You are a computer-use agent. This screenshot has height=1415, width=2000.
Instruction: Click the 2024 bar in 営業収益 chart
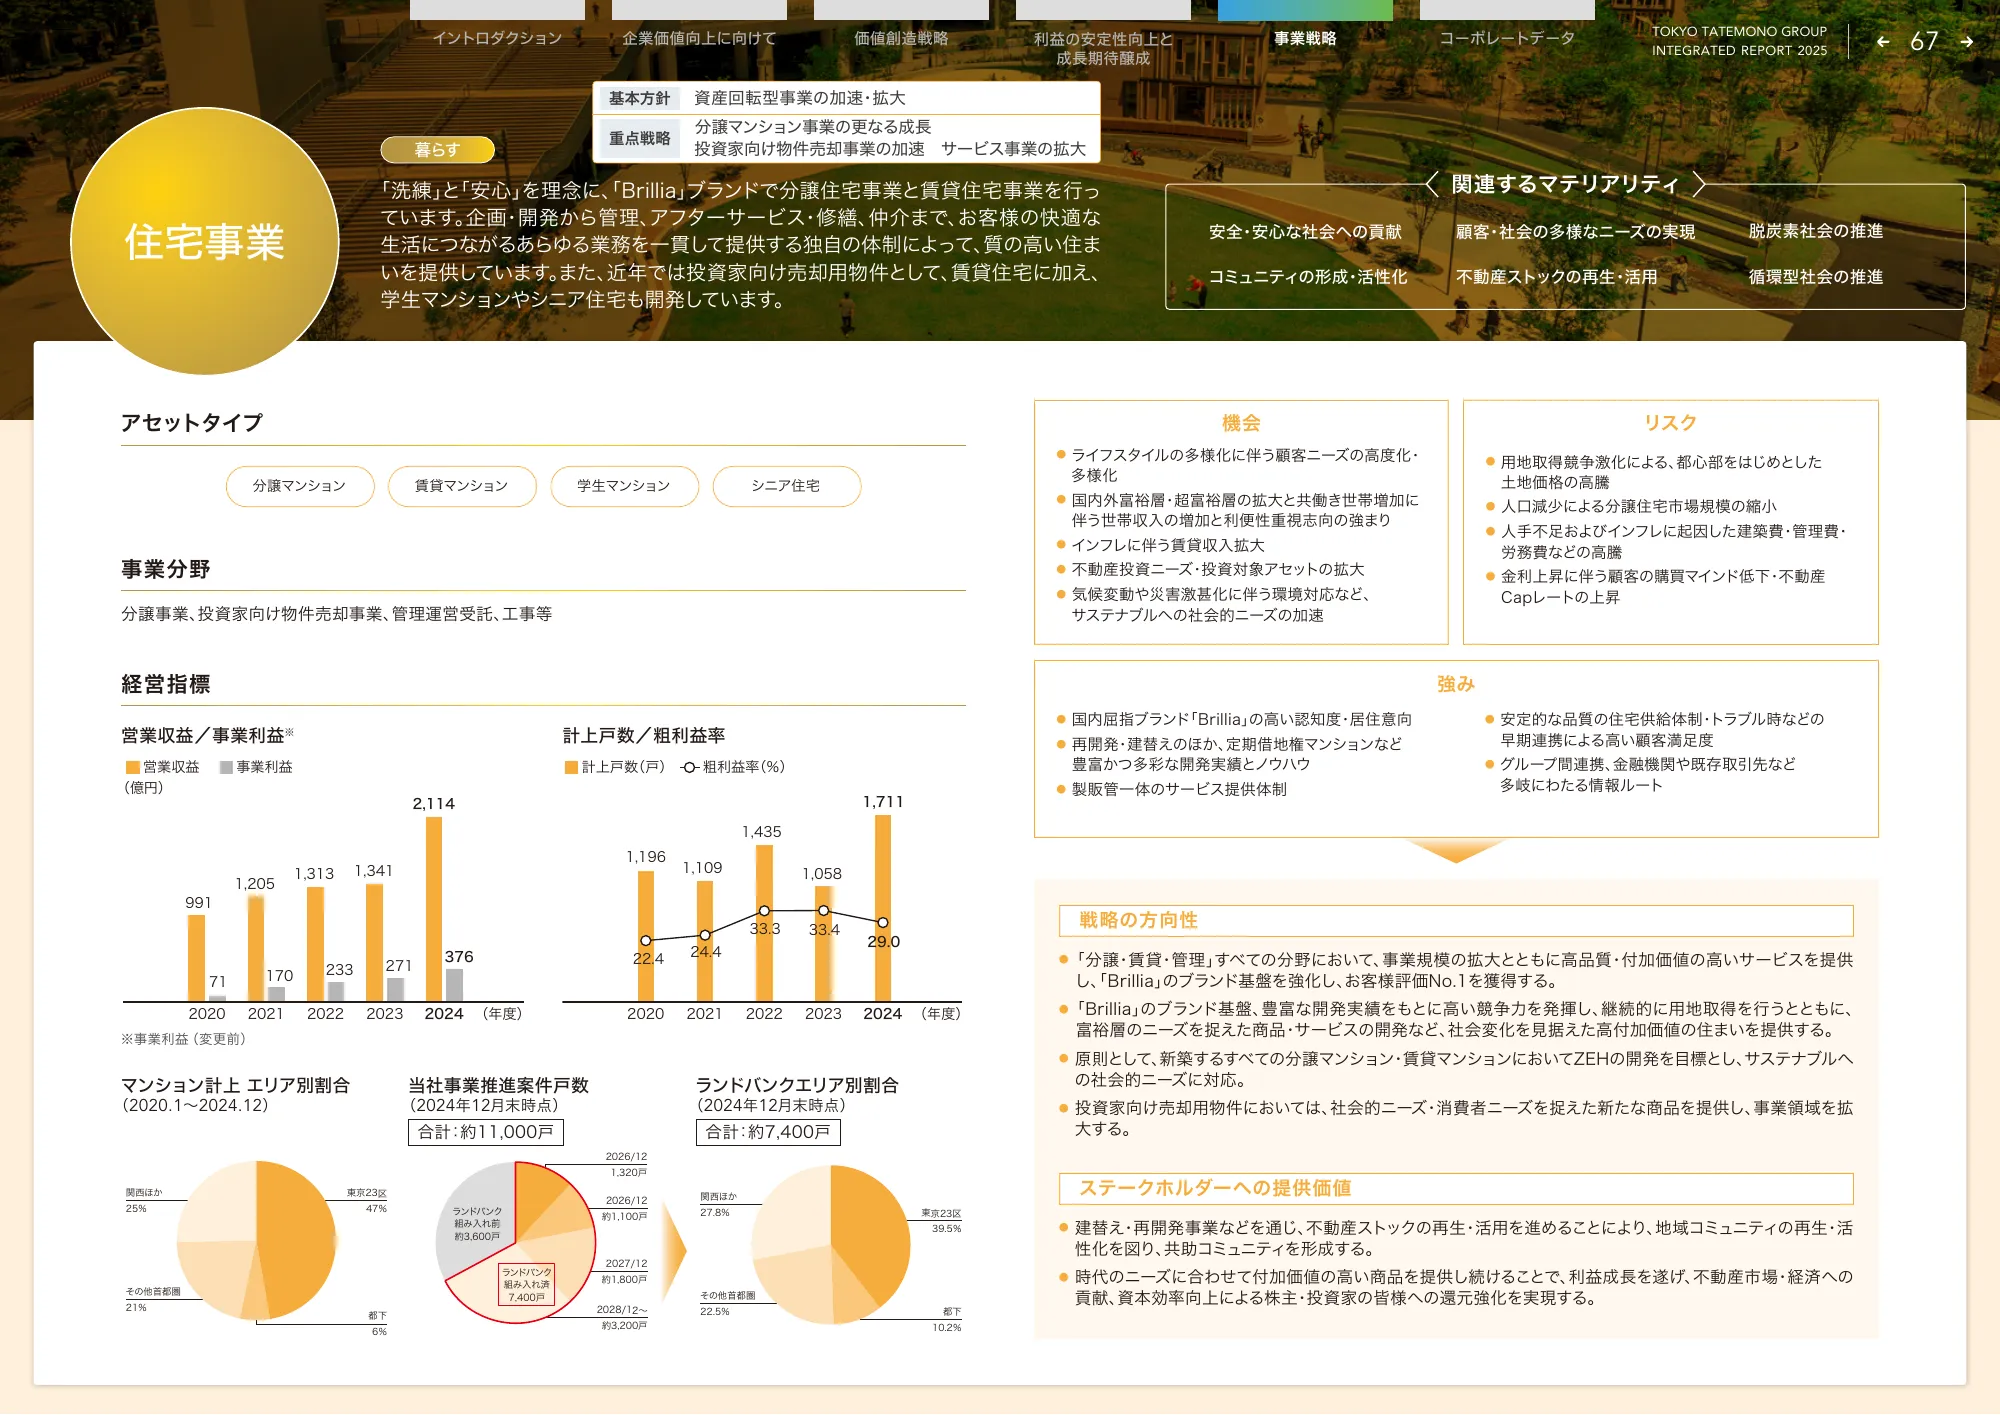433,908
